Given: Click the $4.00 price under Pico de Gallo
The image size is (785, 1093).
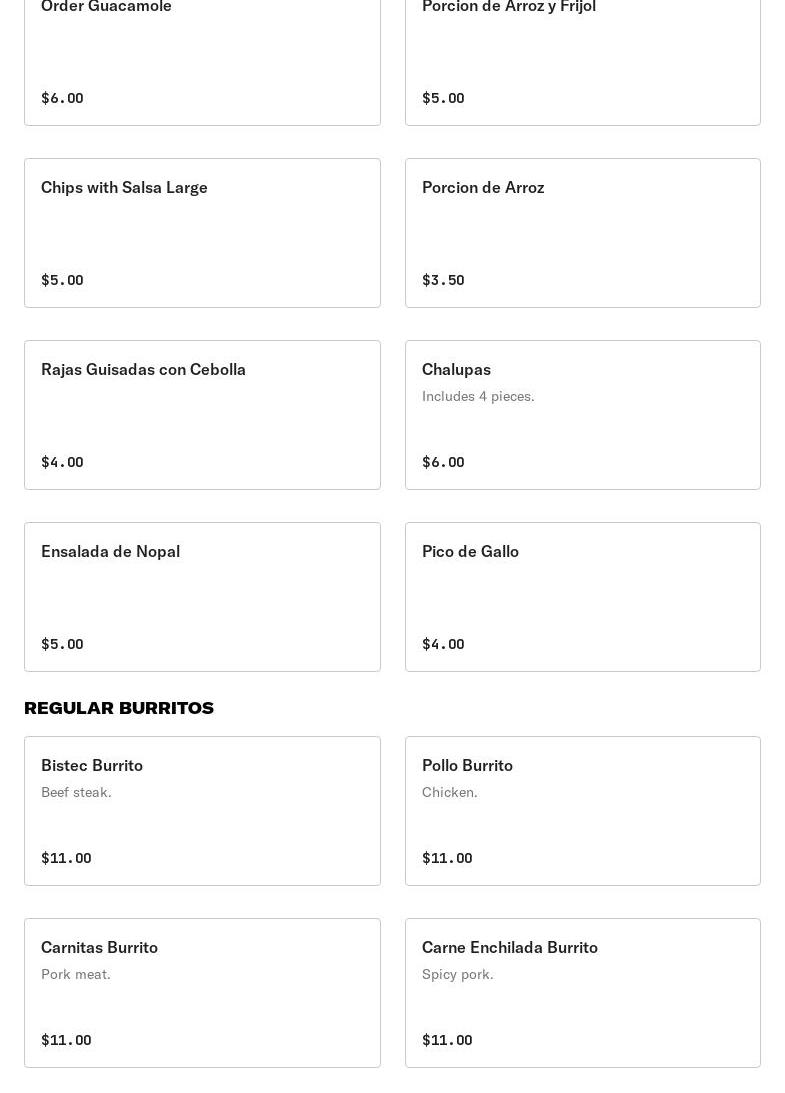Looking at the screenshot, I should (x=443, y=644).
